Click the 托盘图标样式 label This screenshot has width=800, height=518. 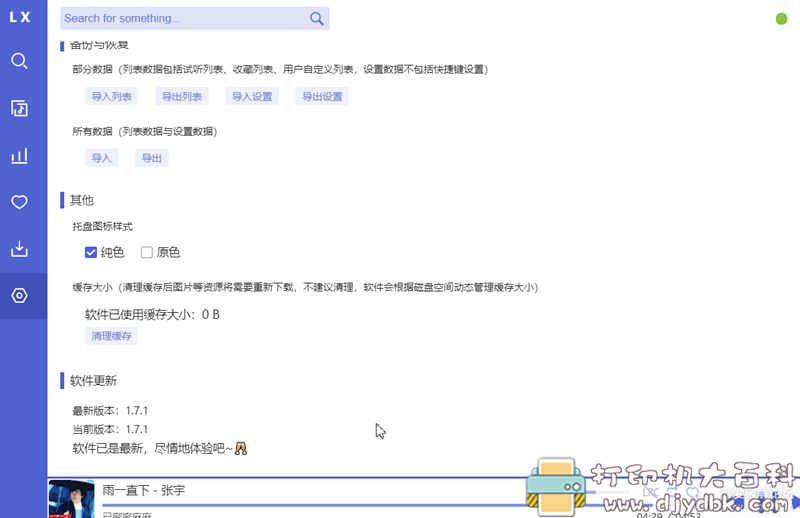[x=103, y=227]
